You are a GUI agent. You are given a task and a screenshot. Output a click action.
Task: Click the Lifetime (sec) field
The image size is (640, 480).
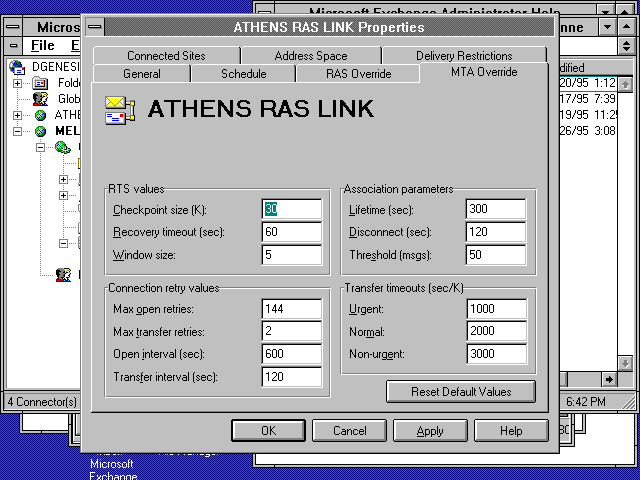pyautogui.click(x=496, y=209)
